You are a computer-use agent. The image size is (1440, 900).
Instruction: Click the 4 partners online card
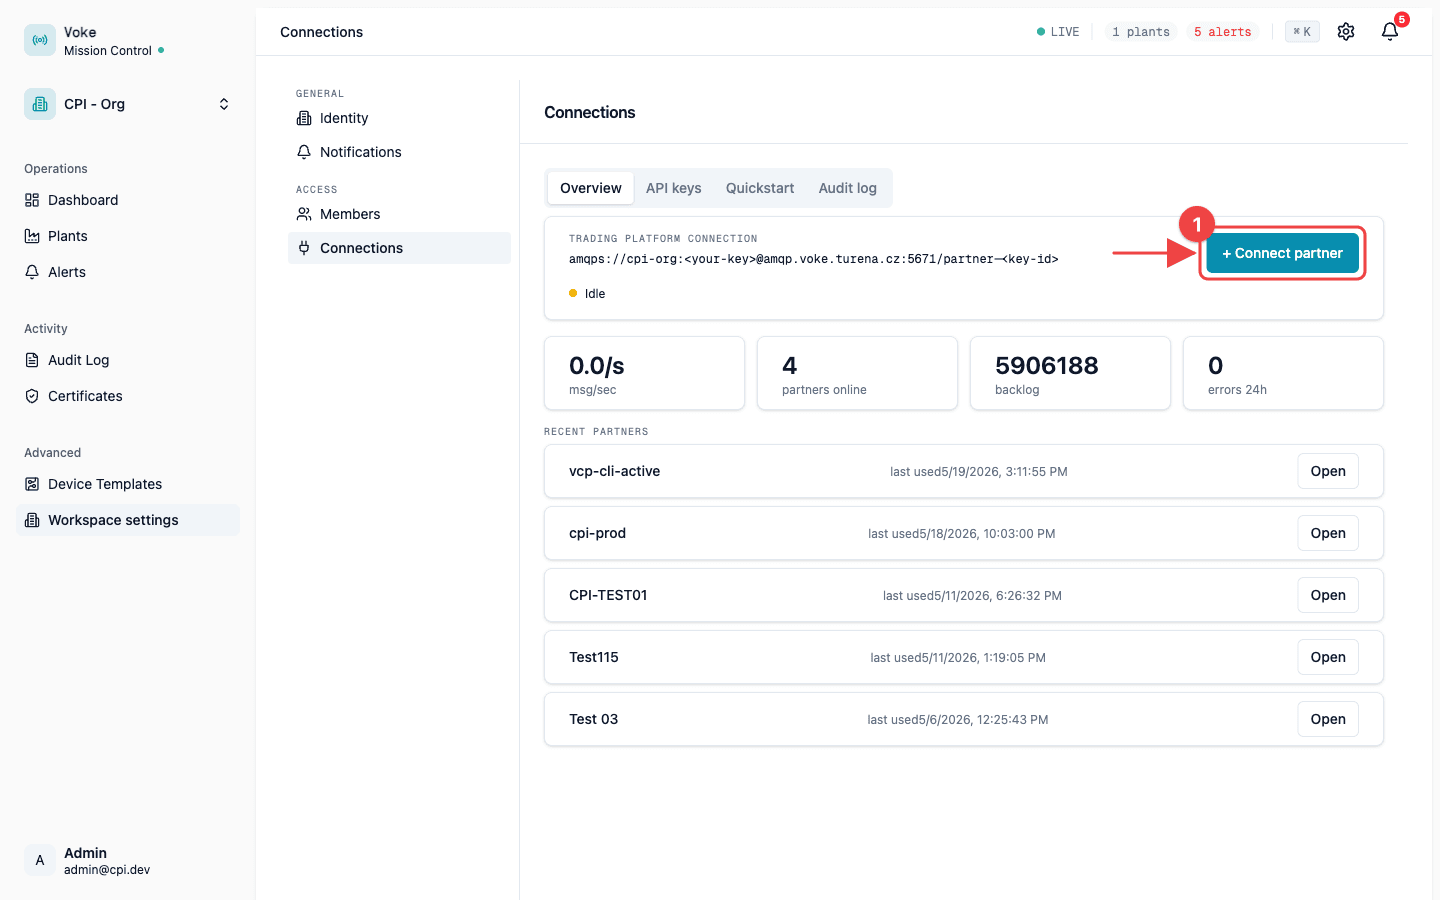pos(858,373)
